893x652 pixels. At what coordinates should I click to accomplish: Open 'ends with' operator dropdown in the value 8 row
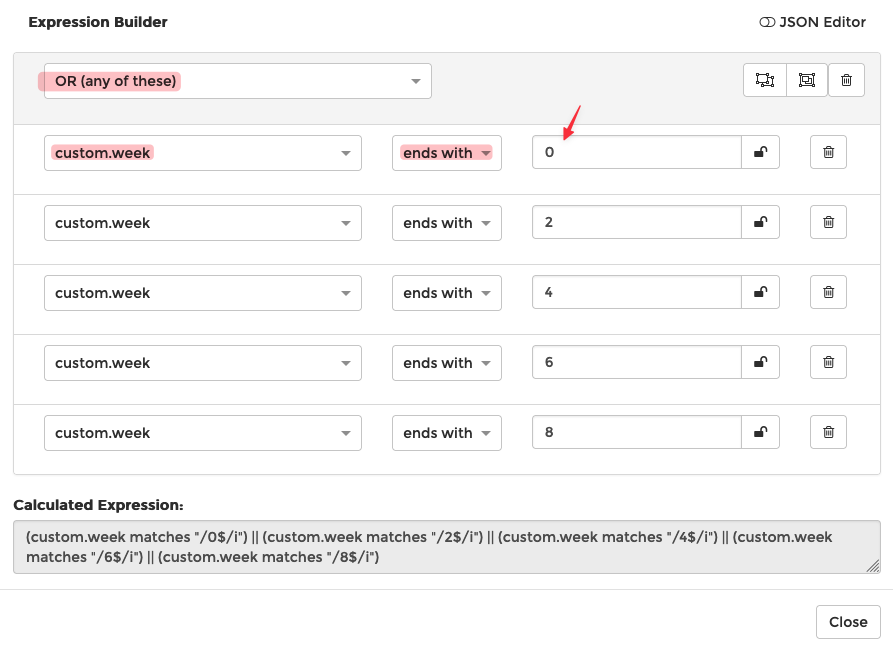446,433
